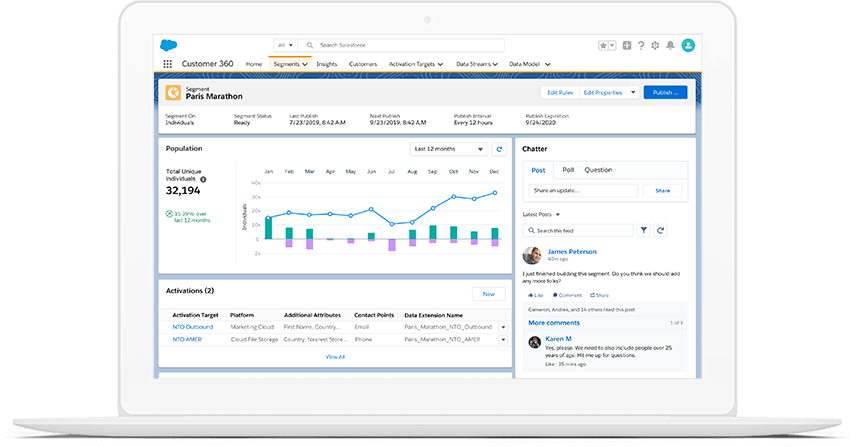Viewport: 857px width, 447px height.
Task: Click the Edit Properties button
Action: click(603, 92)
